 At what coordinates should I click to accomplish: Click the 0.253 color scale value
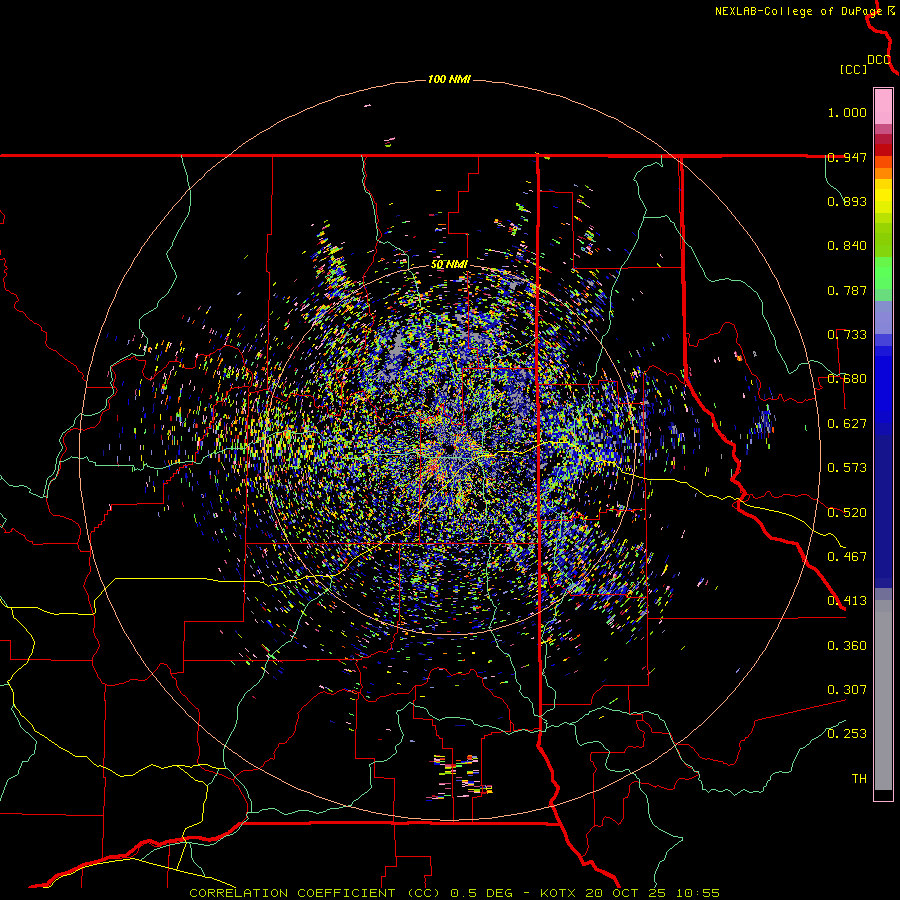(847, 734)
